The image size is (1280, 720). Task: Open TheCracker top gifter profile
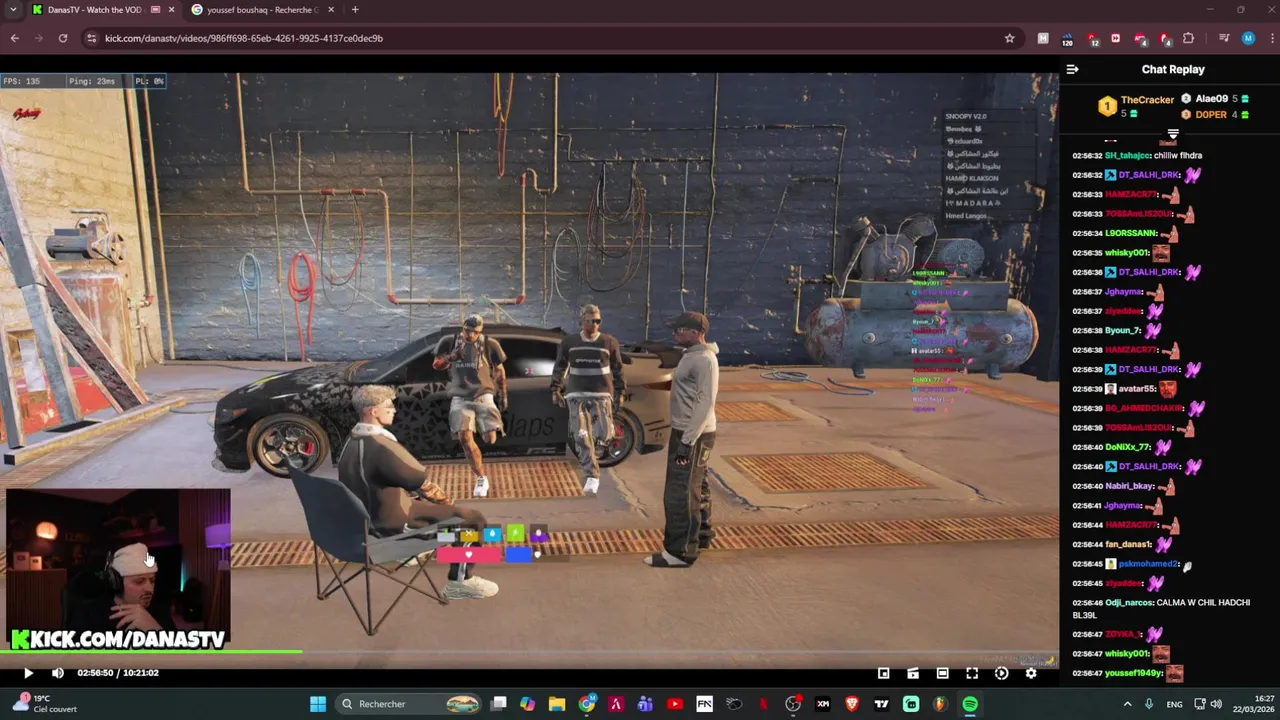[x=1147, y=100]
